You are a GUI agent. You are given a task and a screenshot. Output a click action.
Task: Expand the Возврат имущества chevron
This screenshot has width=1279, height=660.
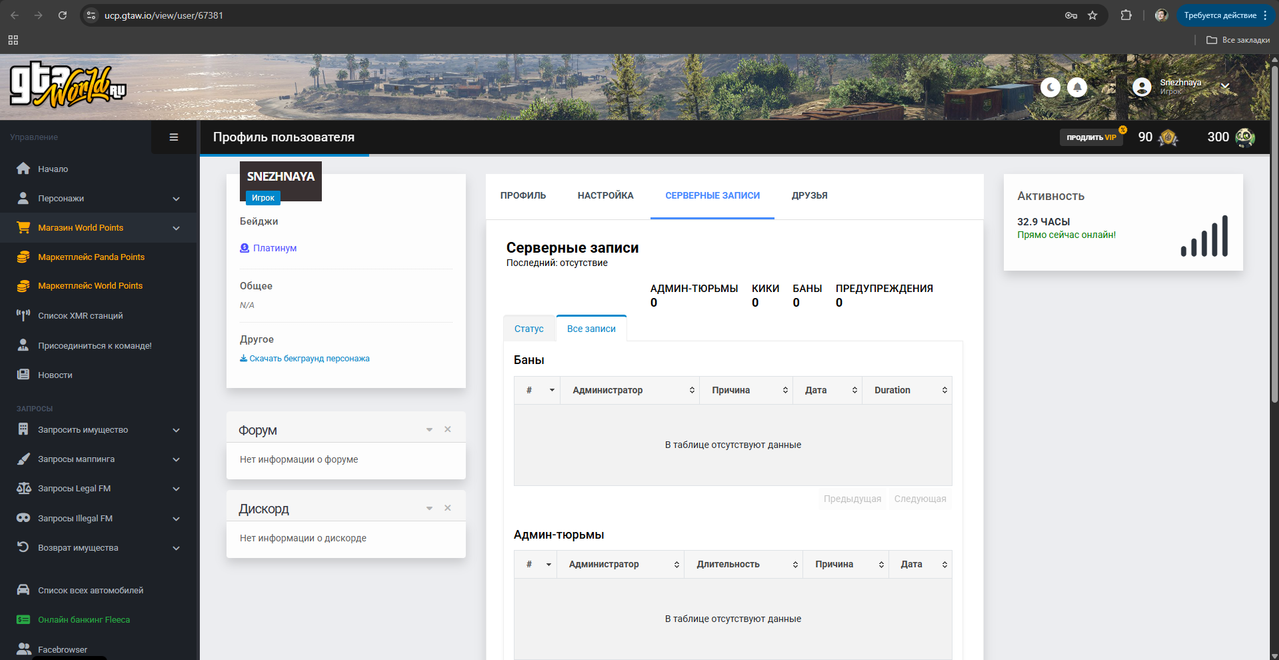point(176,548)
